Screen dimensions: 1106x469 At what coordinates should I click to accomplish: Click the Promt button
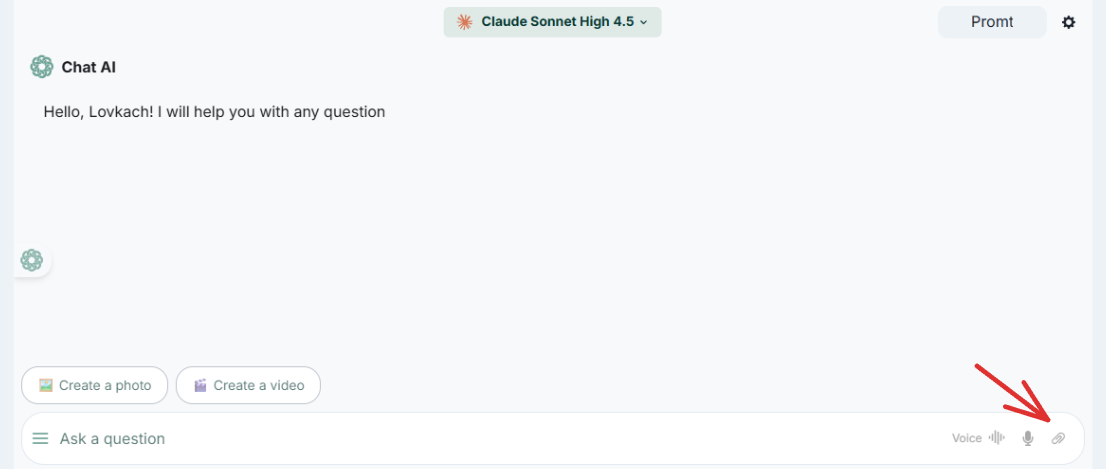point(991,22)
